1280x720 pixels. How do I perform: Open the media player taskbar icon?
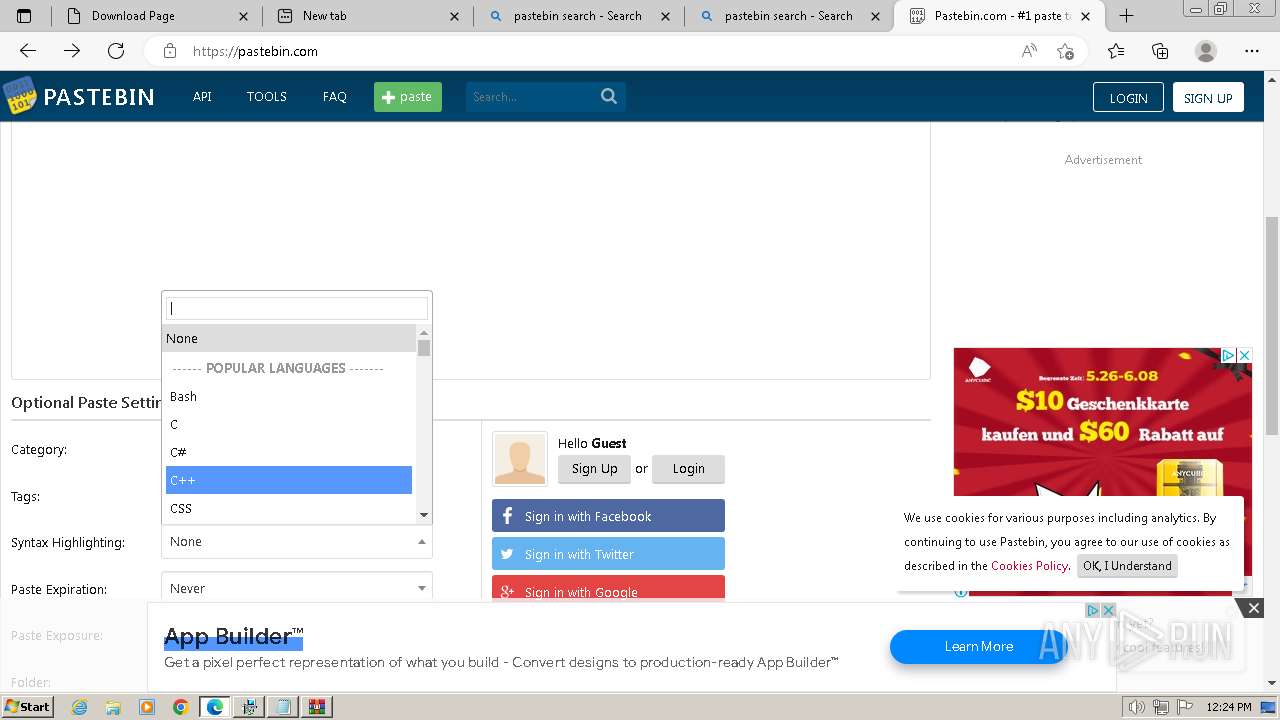coord(147,707)
